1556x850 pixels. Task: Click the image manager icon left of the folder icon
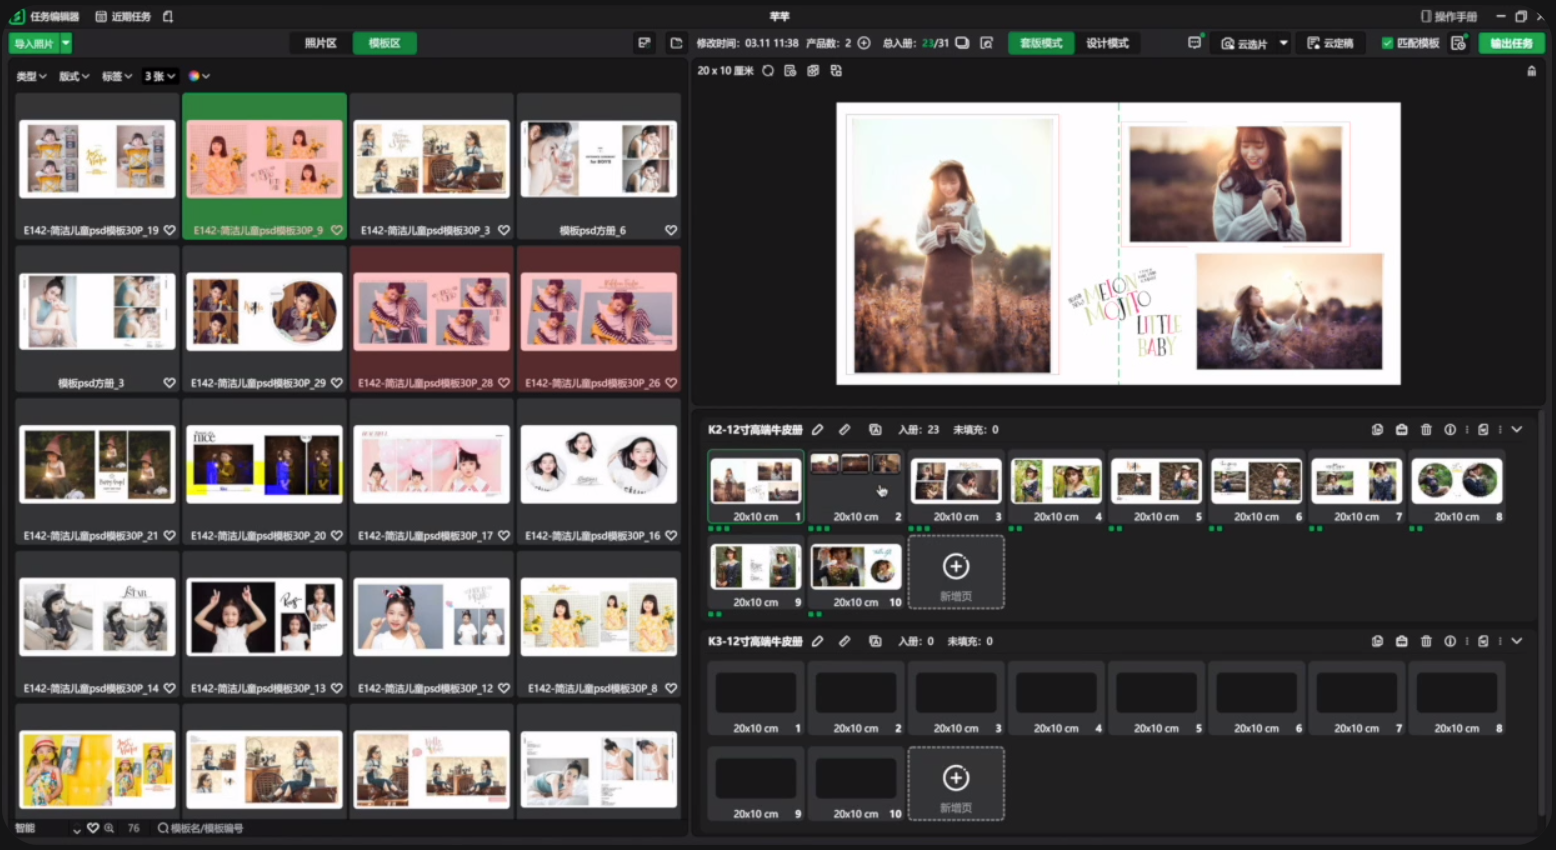(x=644, y=43)
